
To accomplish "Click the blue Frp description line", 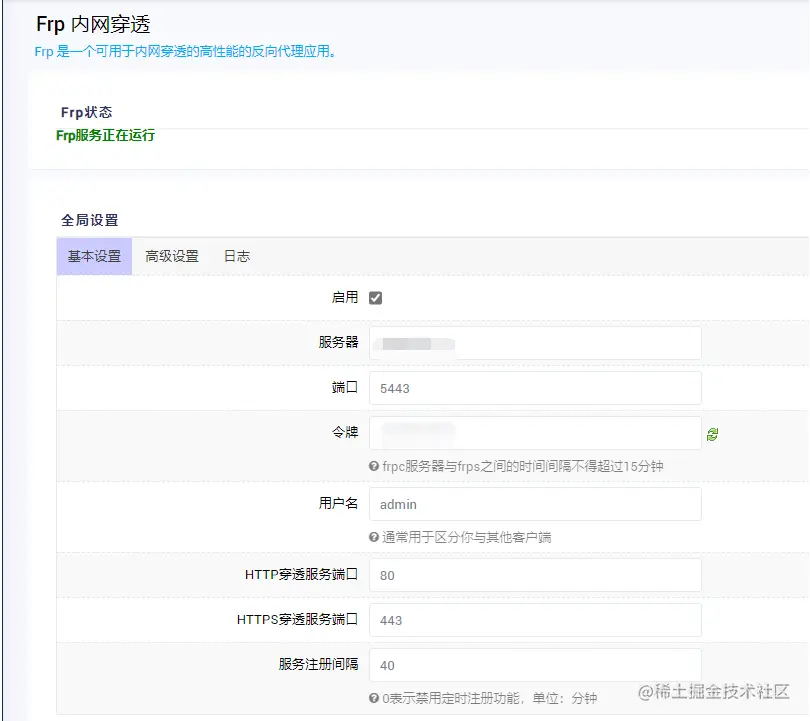I will click(x=185, y=52).
